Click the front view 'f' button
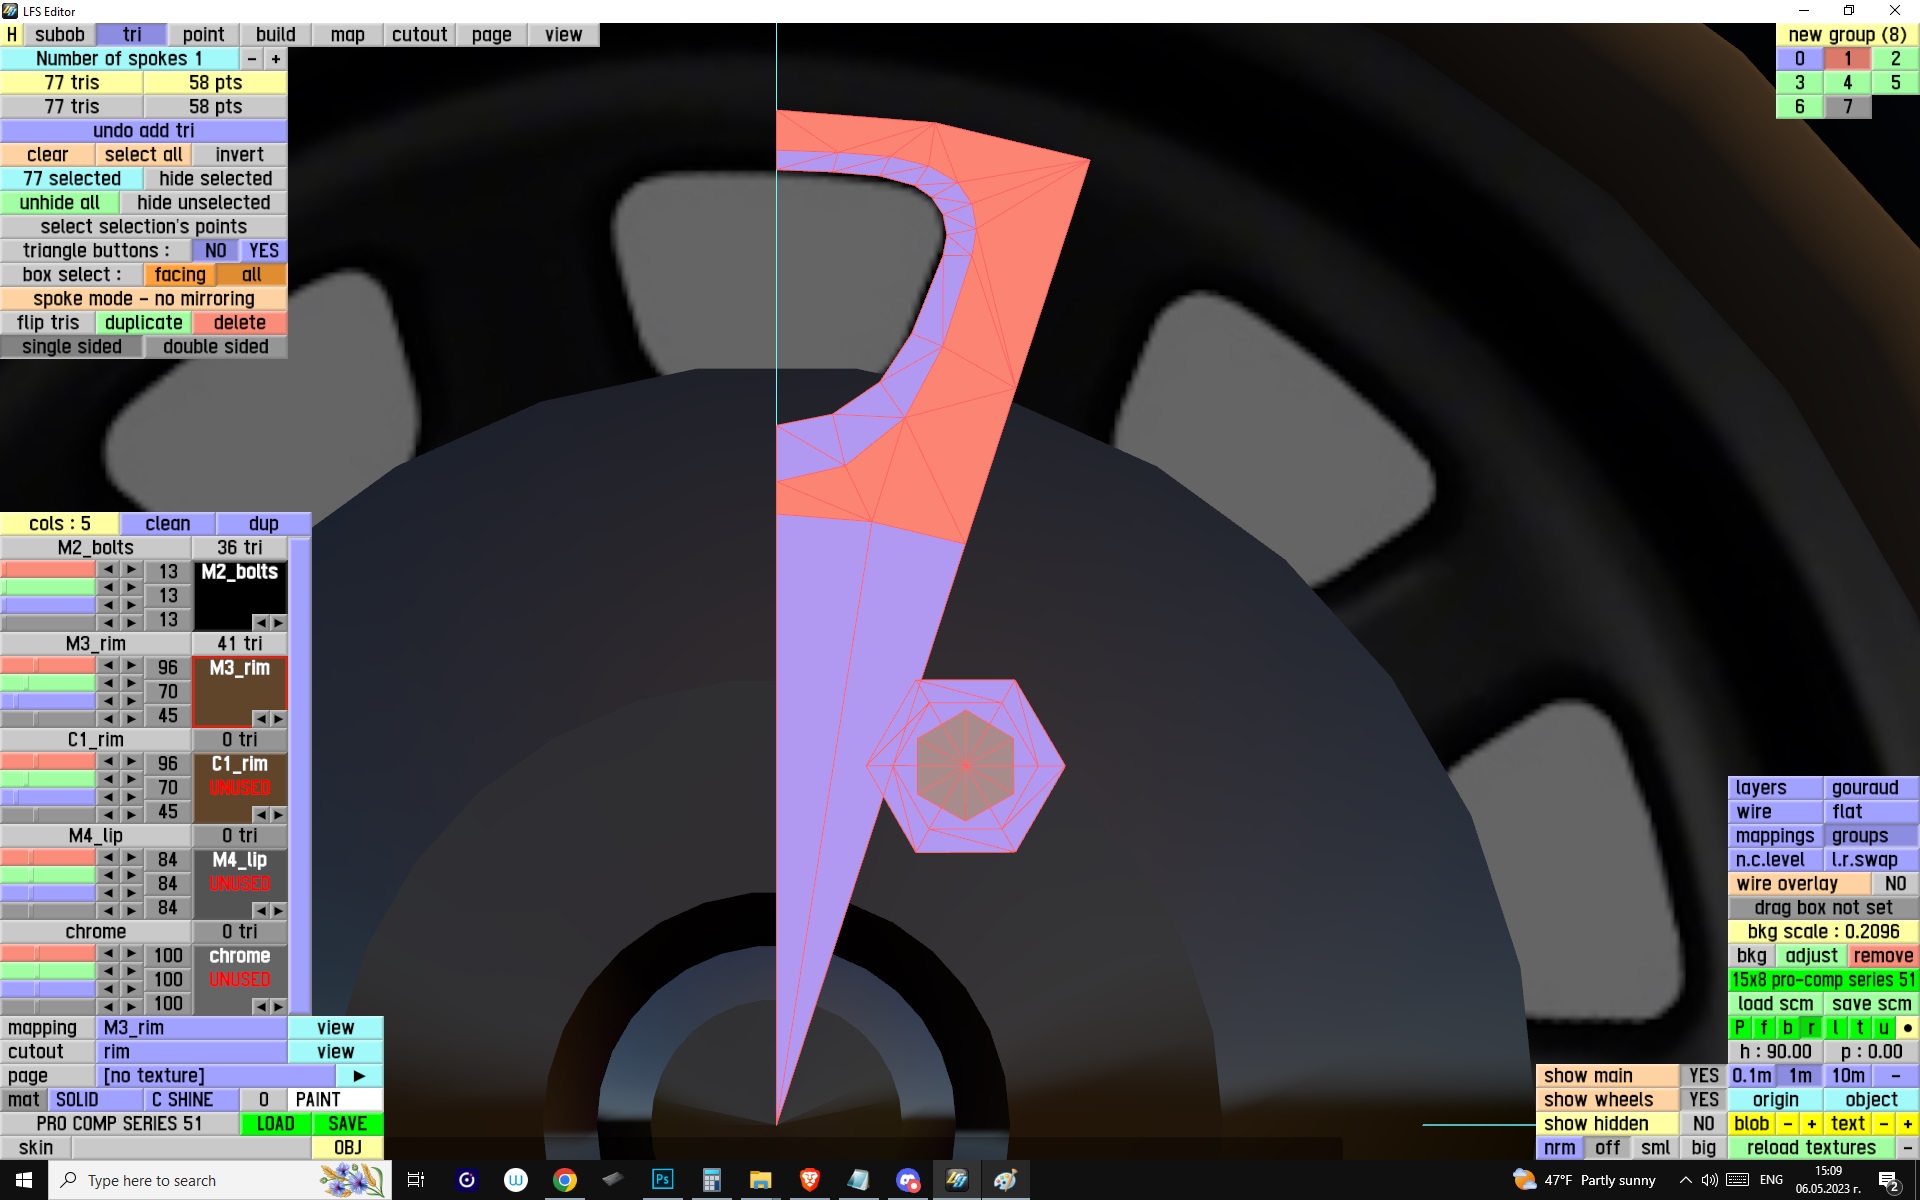The image size is (1920, 1200). coord(1763,1028)
